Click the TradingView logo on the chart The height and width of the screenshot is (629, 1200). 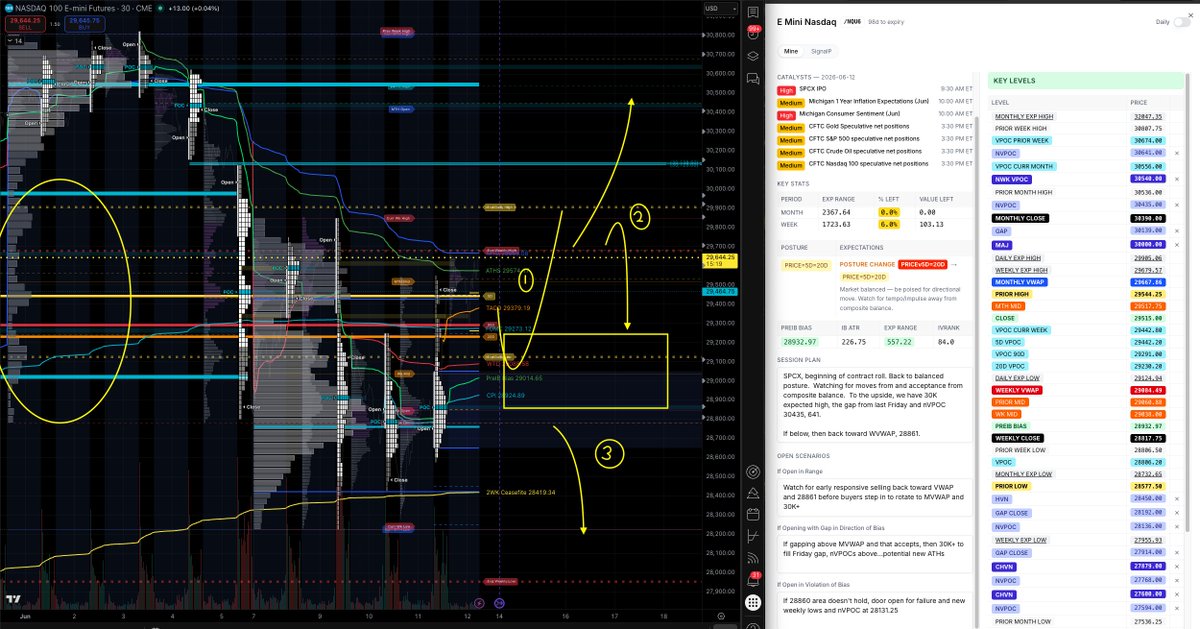(x=15, y=599)
